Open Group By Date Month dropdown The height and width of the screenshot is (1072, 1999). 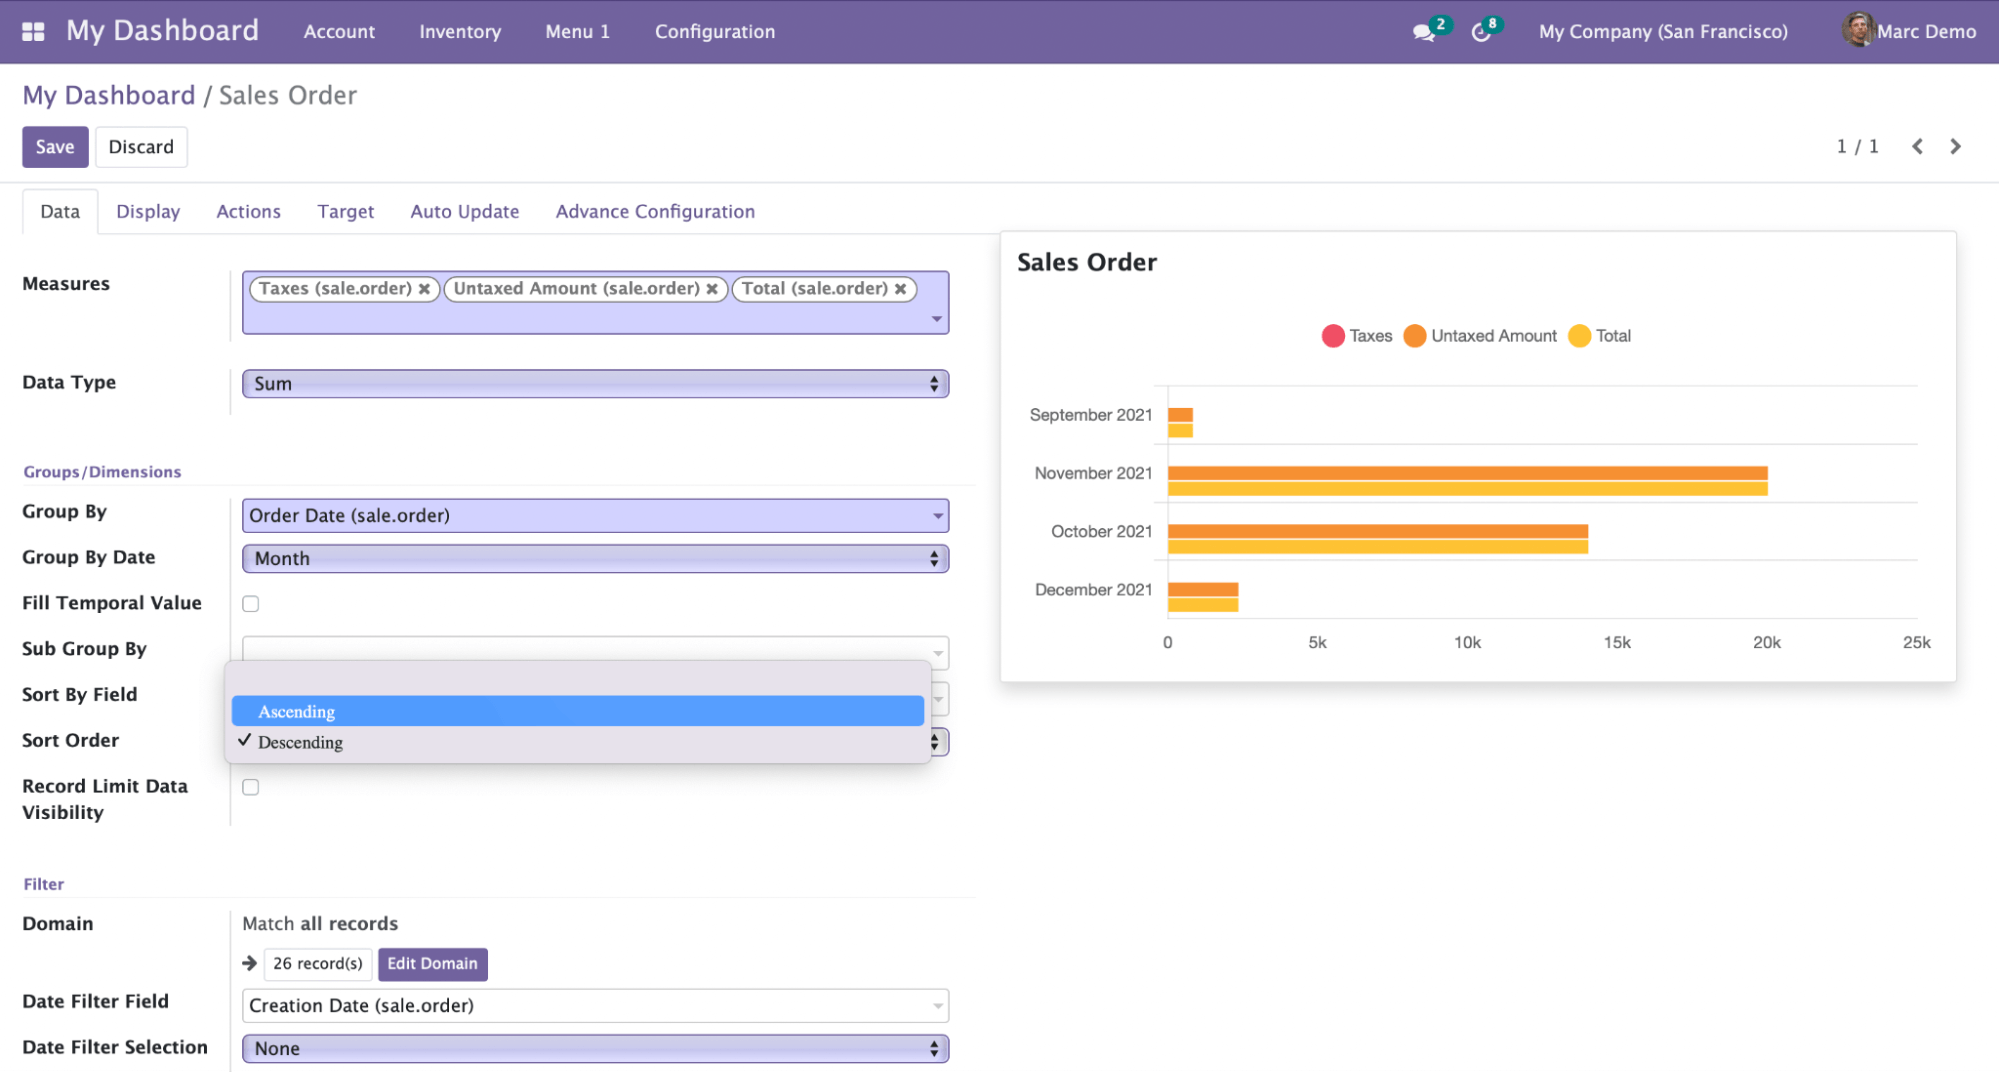click(595, 559)
